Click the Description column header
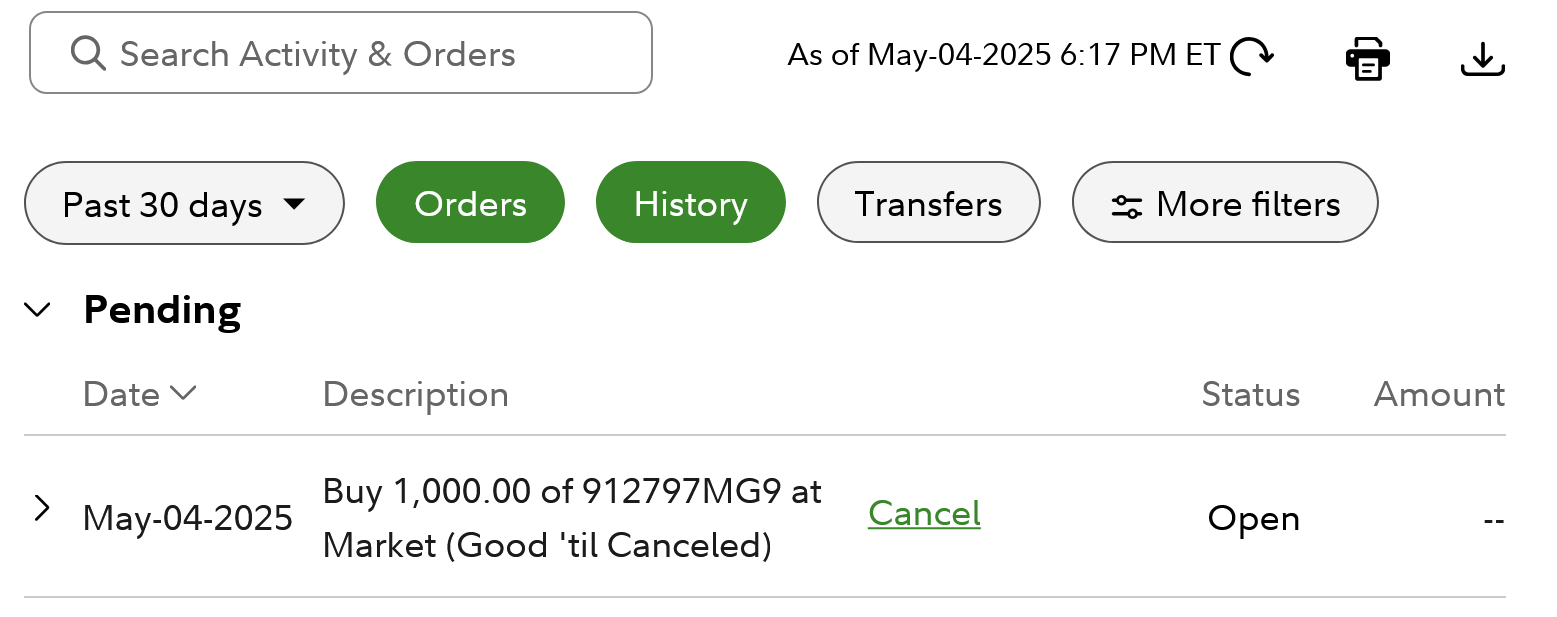 416,394
